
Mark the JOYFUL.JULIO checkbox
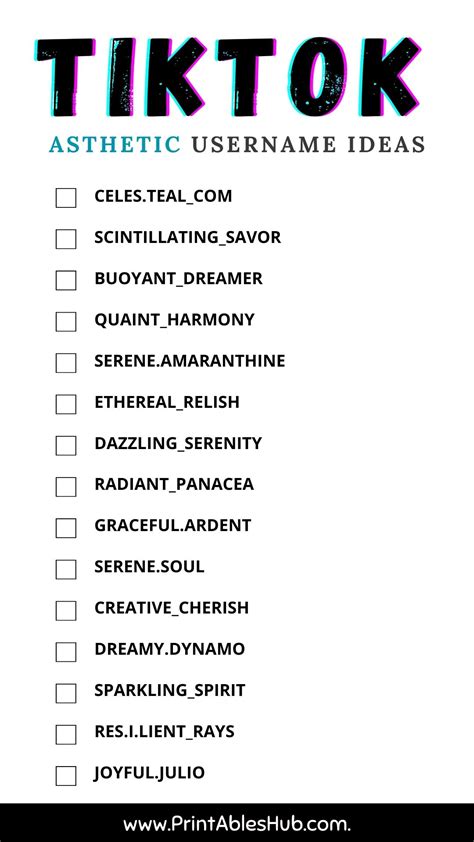coord(66,776)
